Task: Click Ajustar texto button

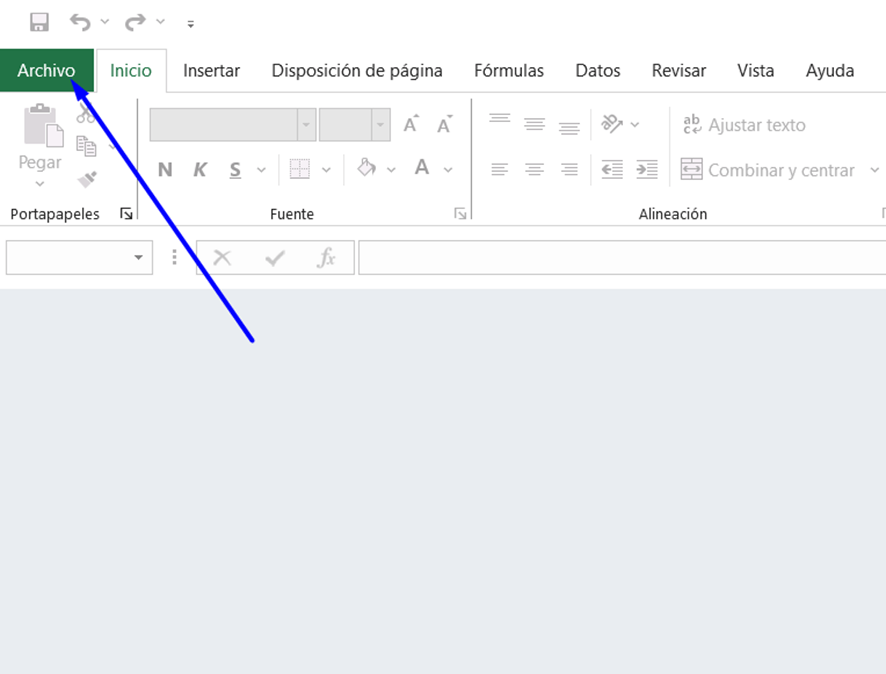Action: 744,125
